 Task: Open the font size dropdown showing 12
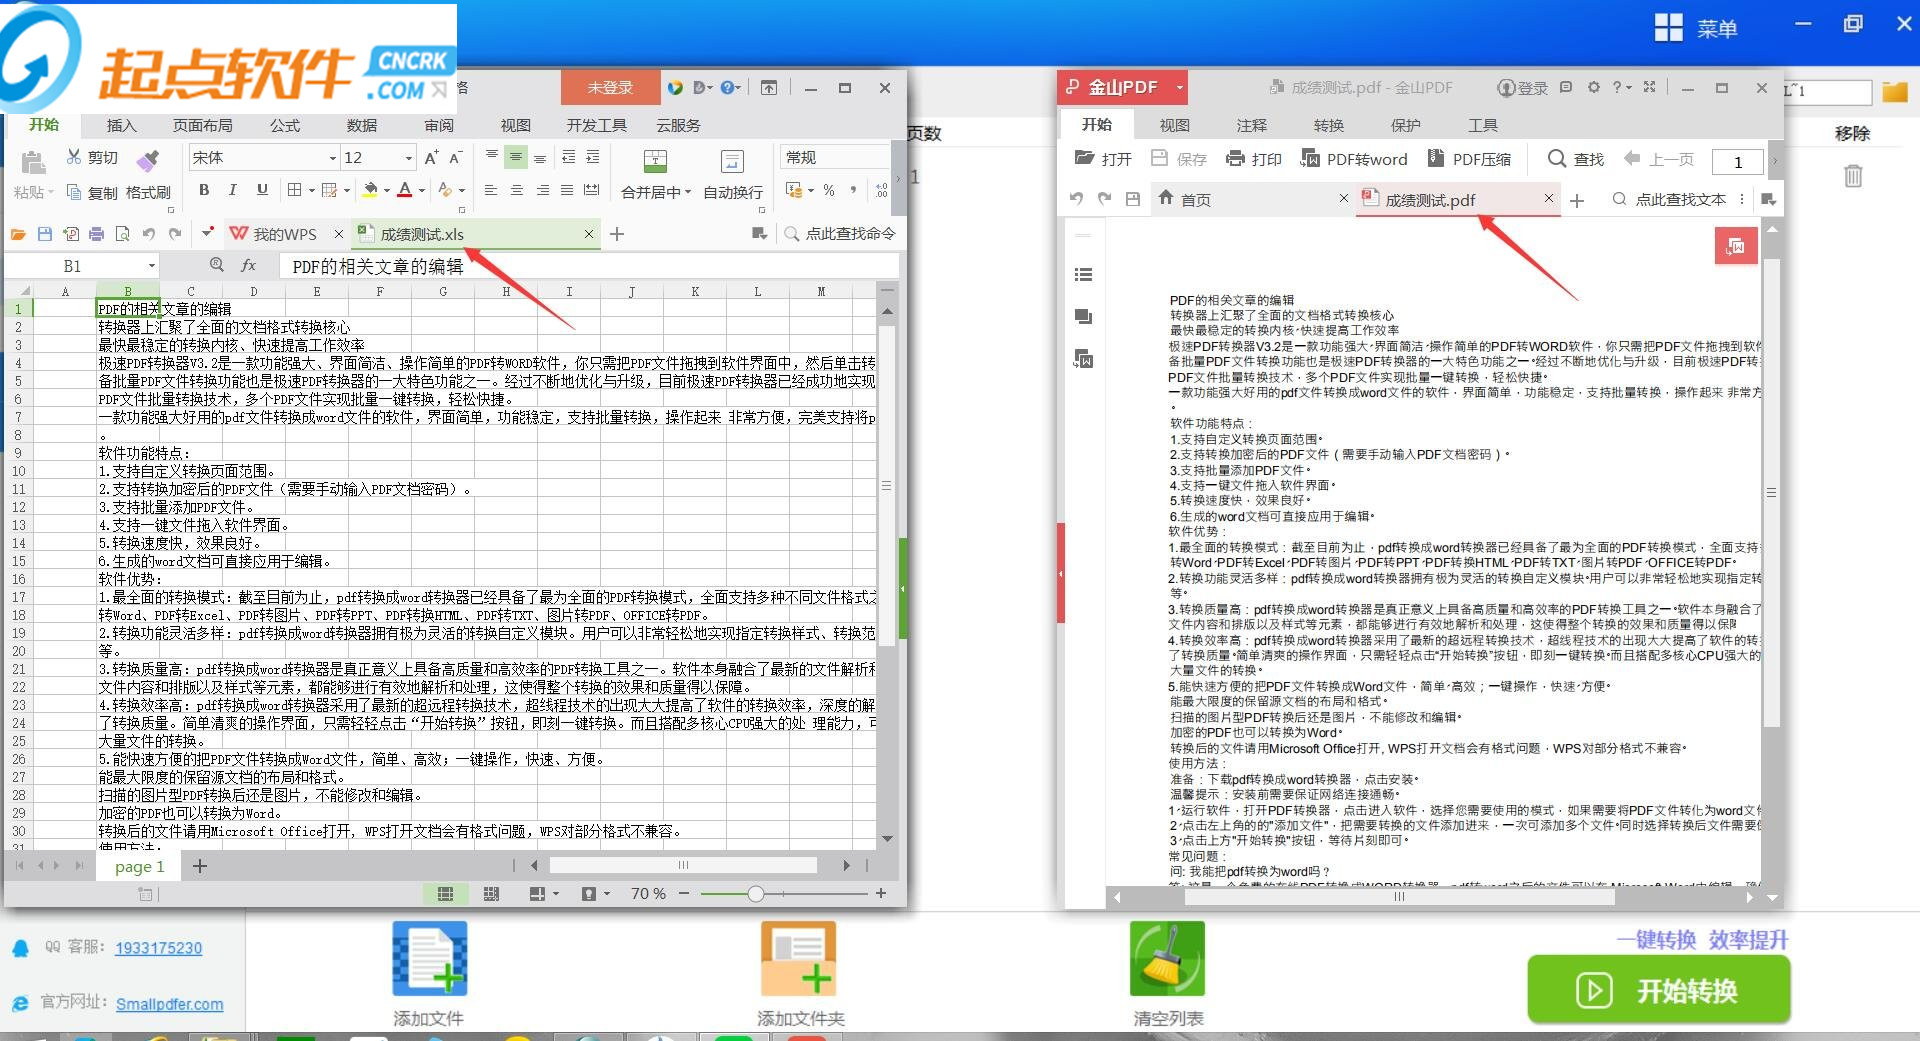point(408,158)
